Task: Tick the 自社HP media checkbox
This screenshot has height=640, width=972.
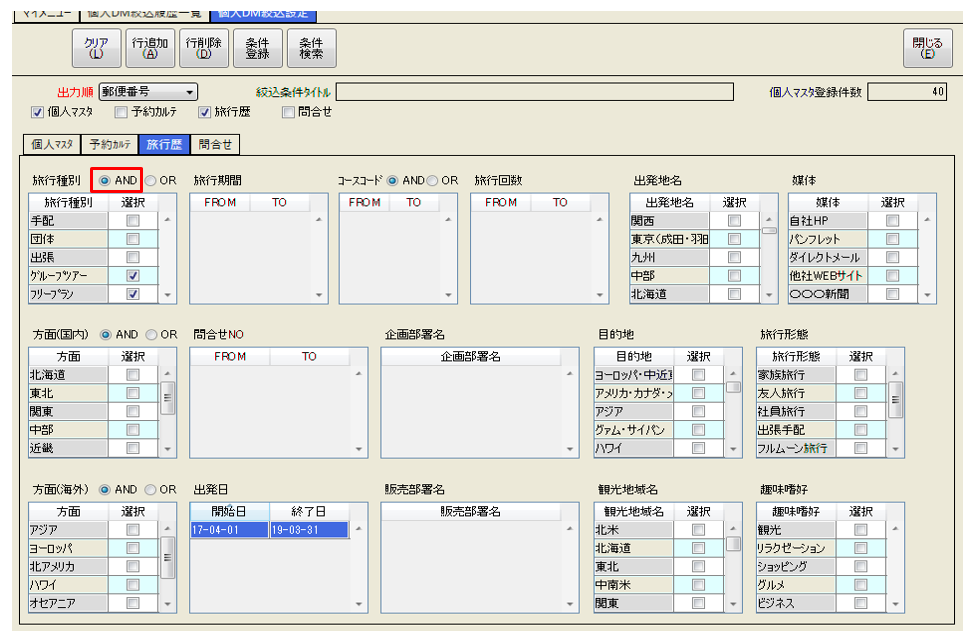Action: [x=893, y=221]
